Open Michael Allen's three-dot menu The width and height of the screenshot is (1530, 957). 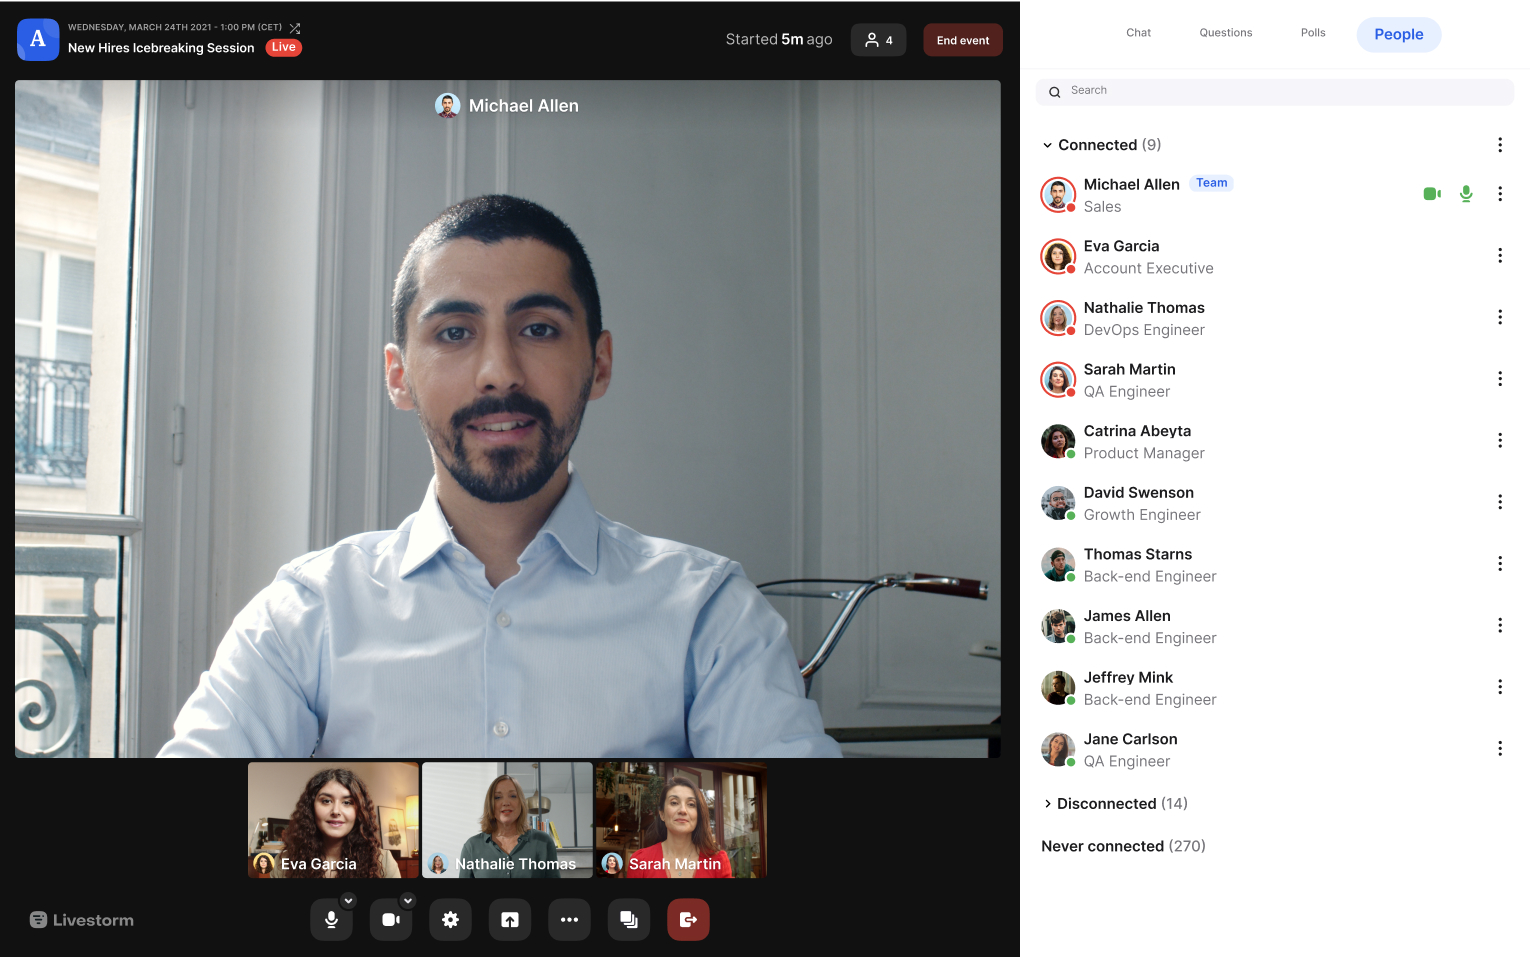pos(1500,194)
